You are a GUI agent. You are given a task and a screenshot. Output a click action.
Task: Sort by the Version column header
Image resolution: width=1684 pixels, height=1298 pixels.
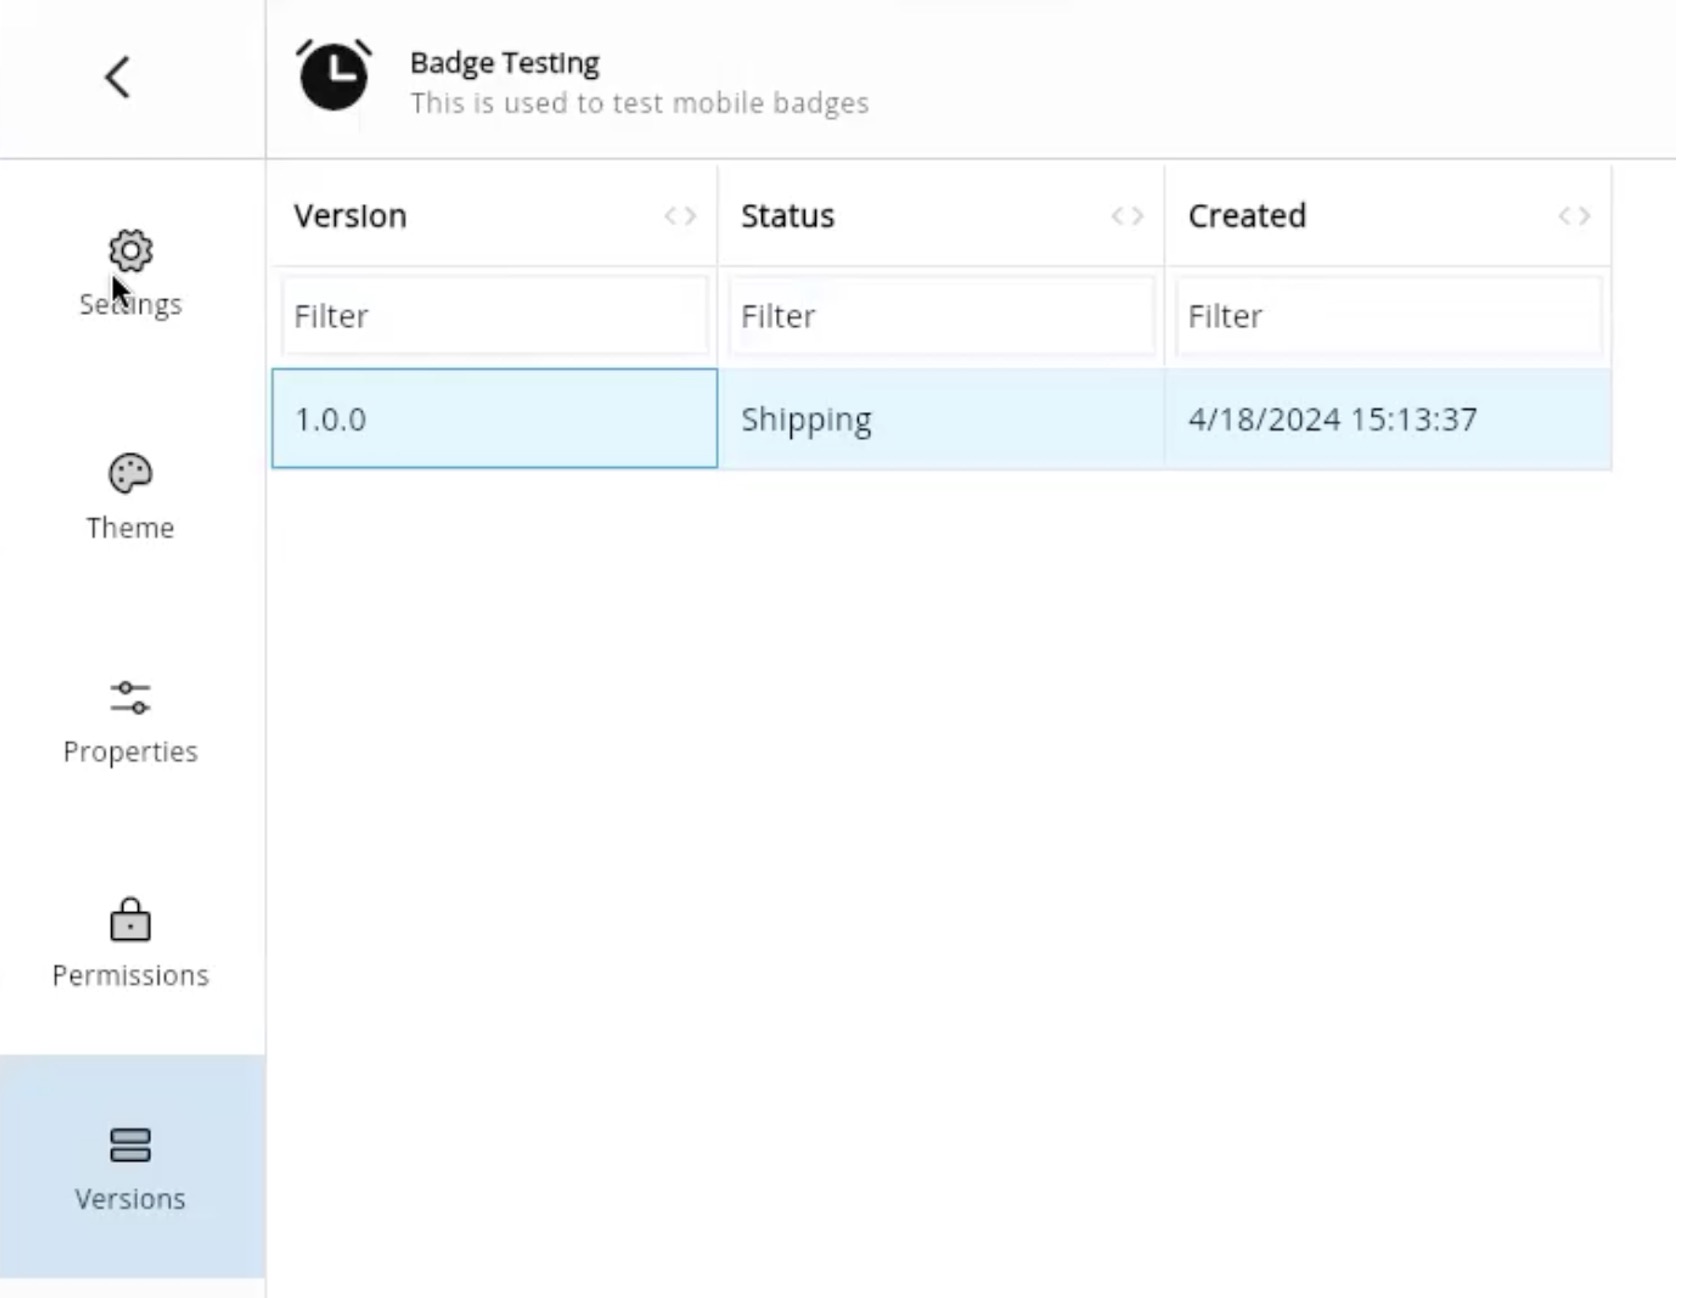tap(350, 216)
